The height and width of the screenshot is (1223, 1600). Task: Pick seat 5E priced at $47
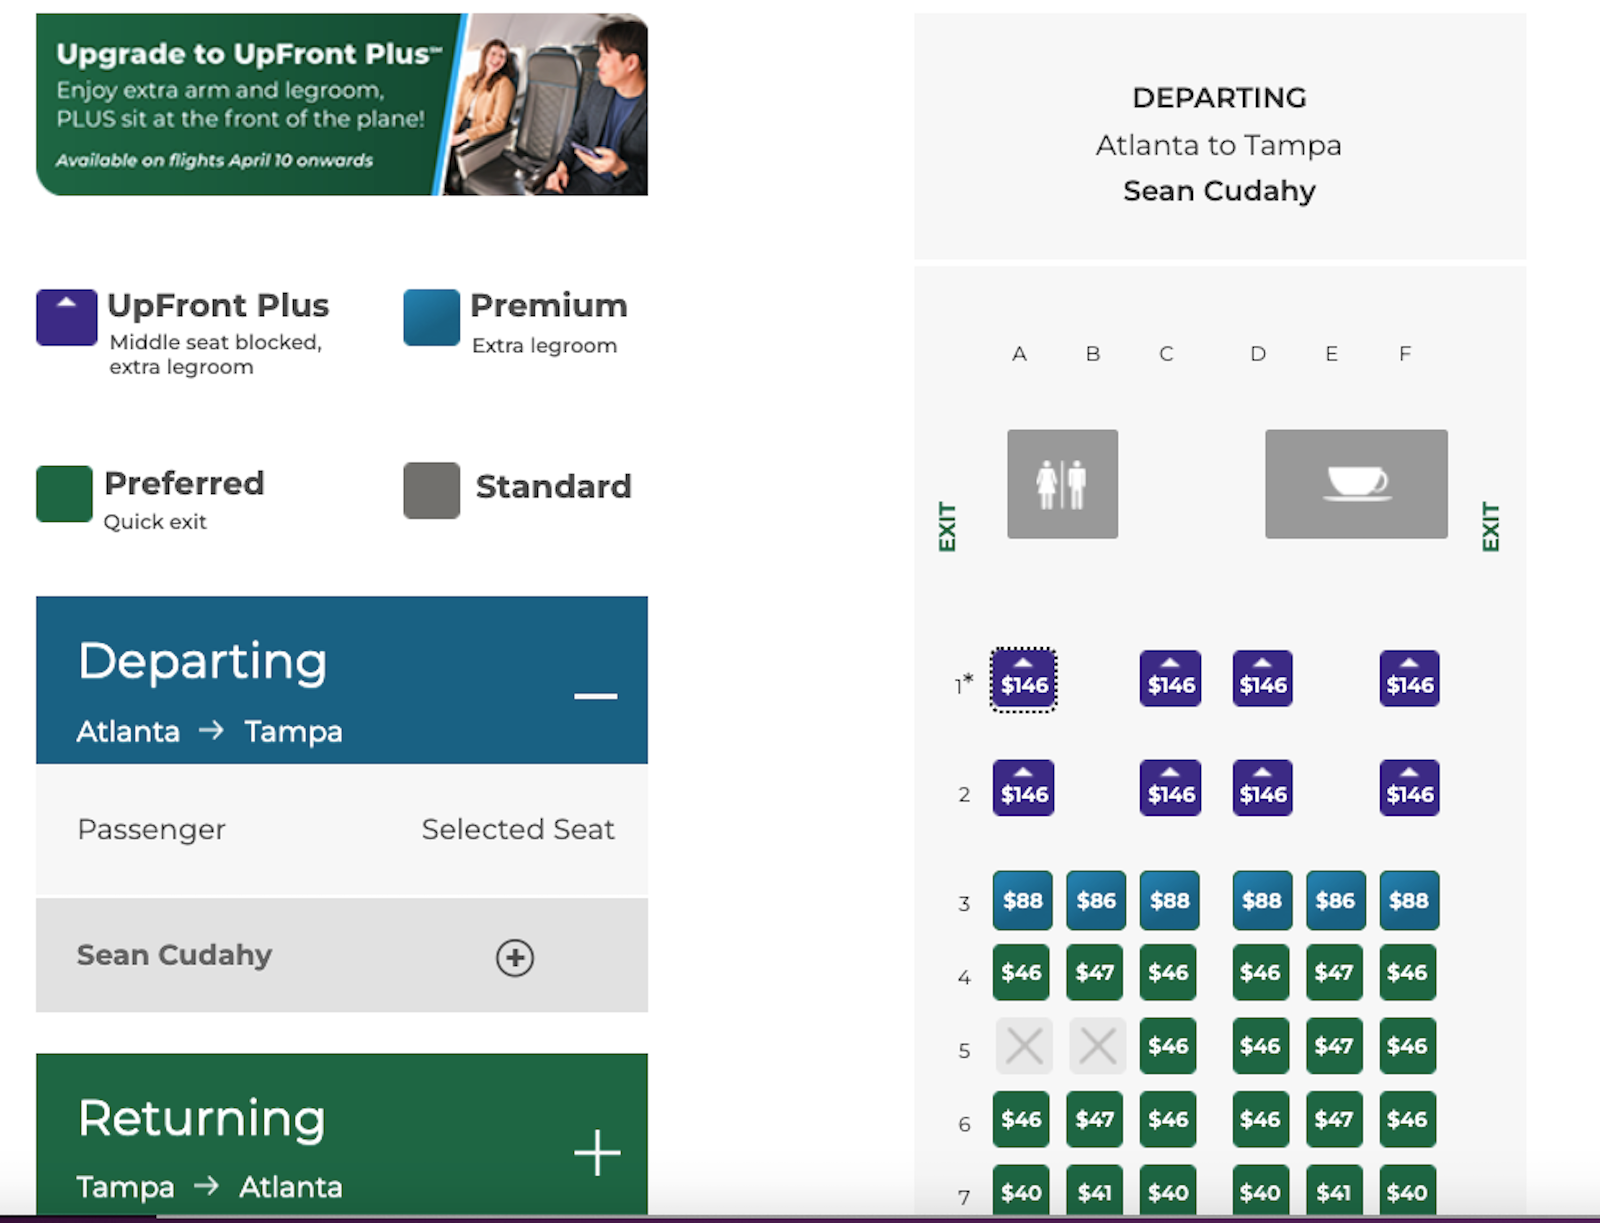point(1334,1046)
